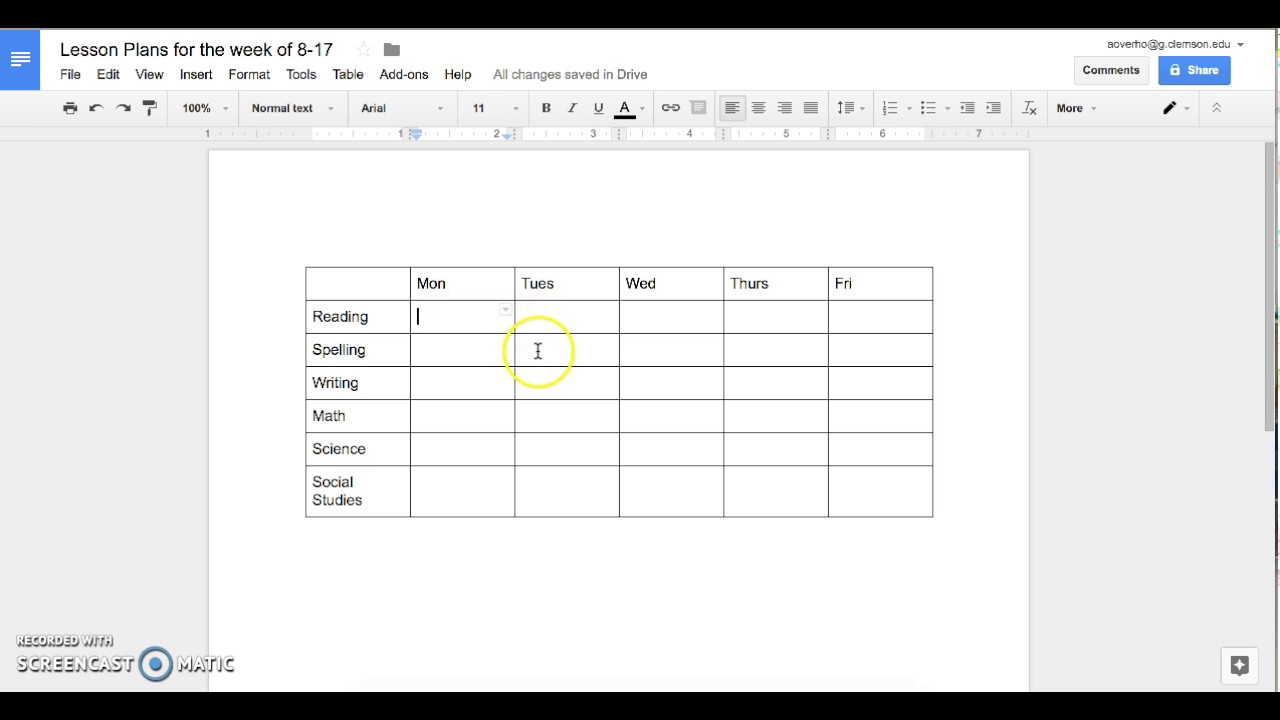Open the Edit menu
This screenshot has height=720, width=1280.
tap(108, 74)
